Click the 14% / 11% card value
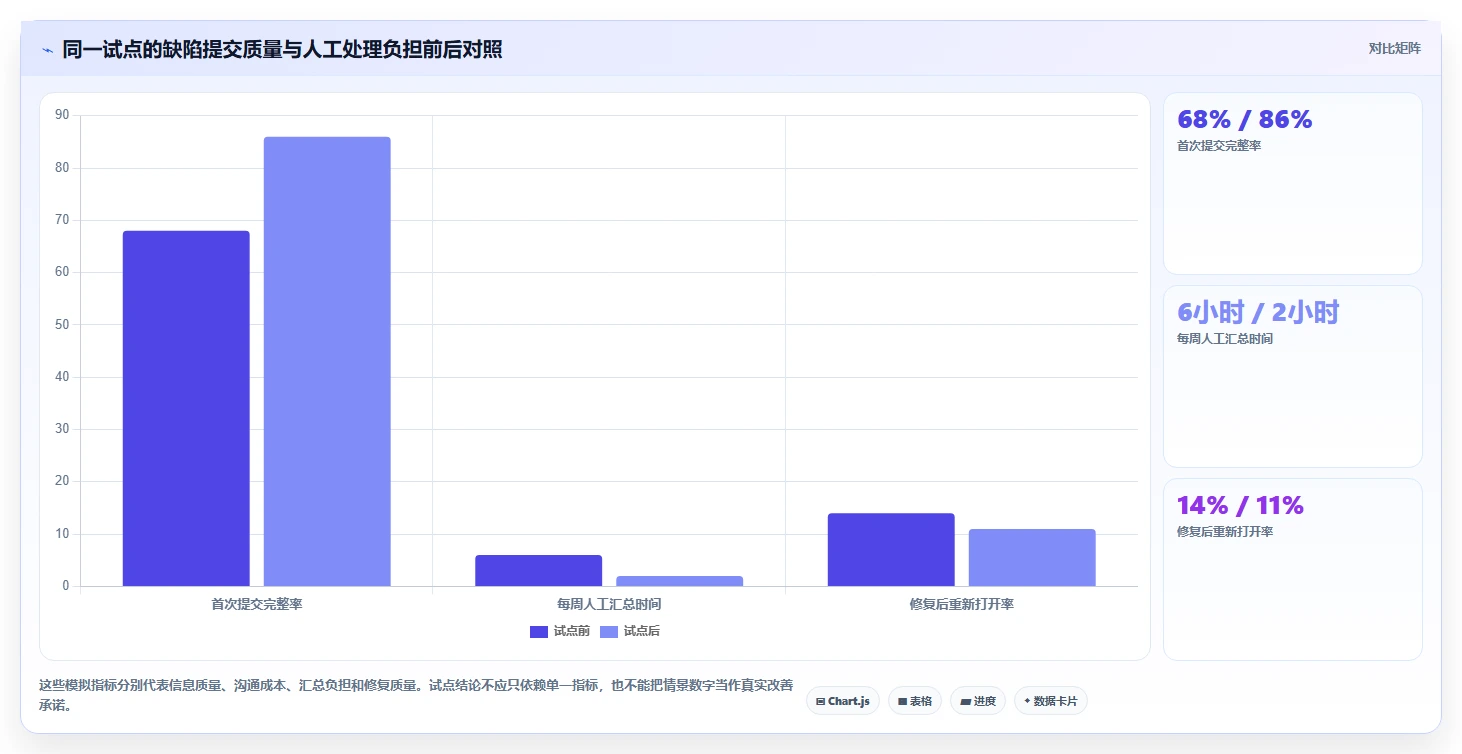The image size is (1462, 754). tap(1240, 506)
